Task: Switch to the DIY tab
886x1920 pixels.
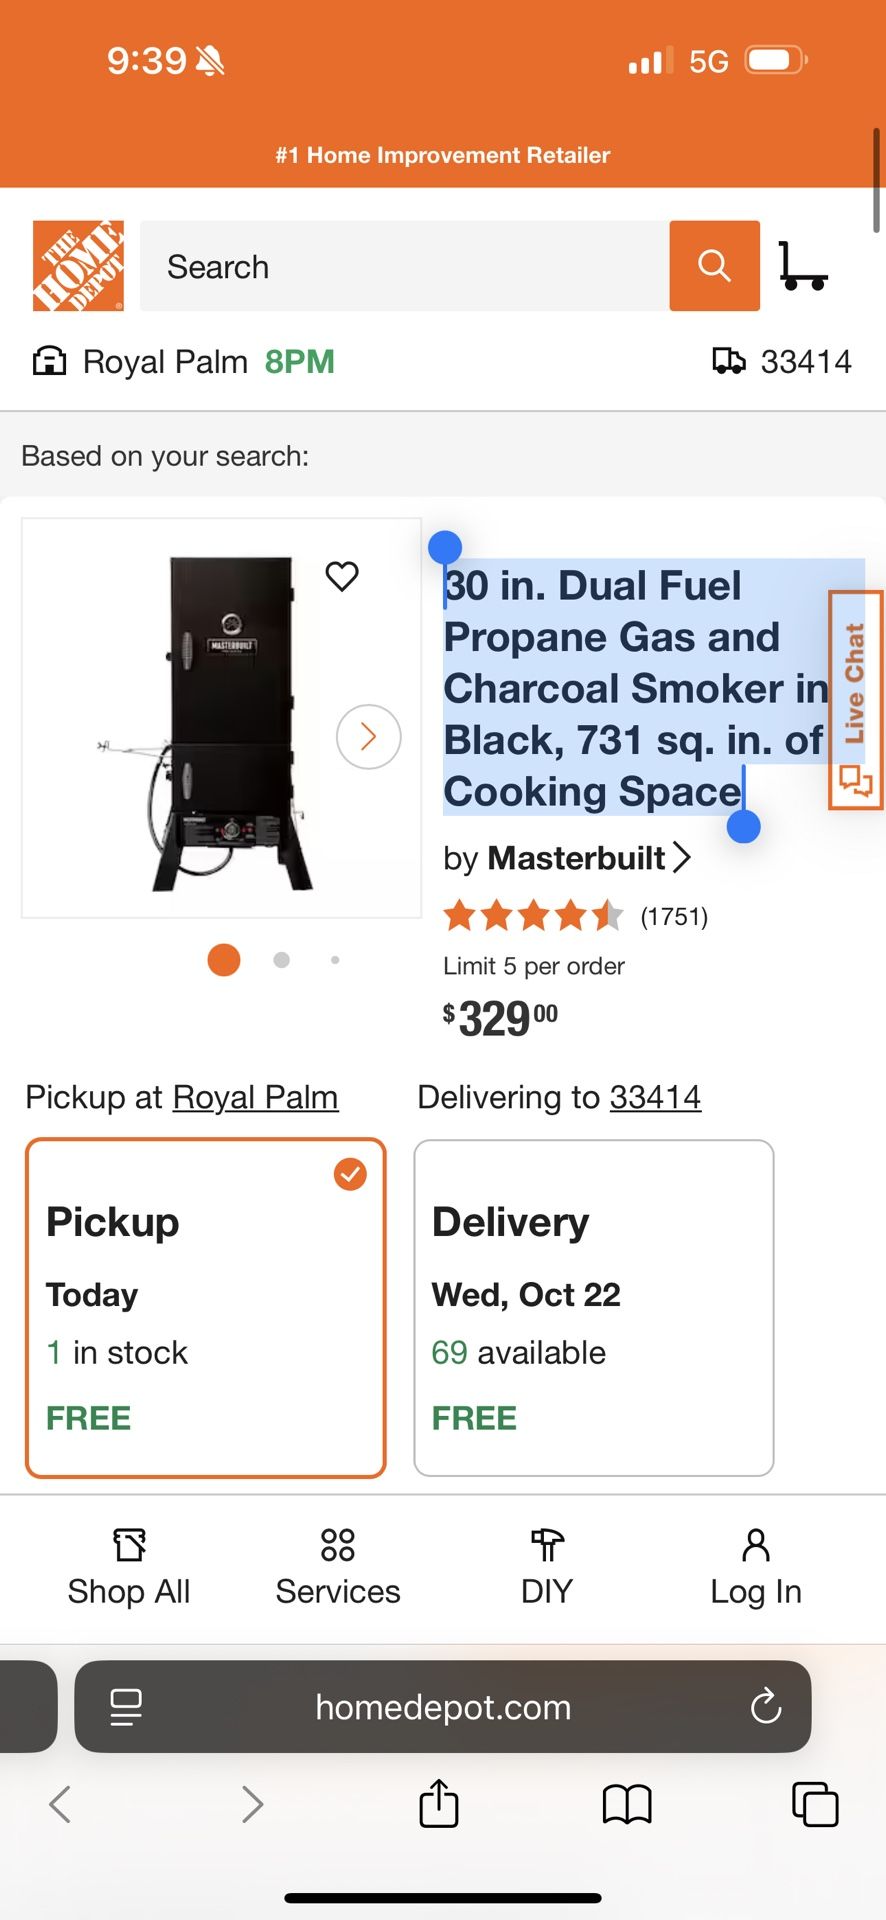Action: pos(547,1566)
